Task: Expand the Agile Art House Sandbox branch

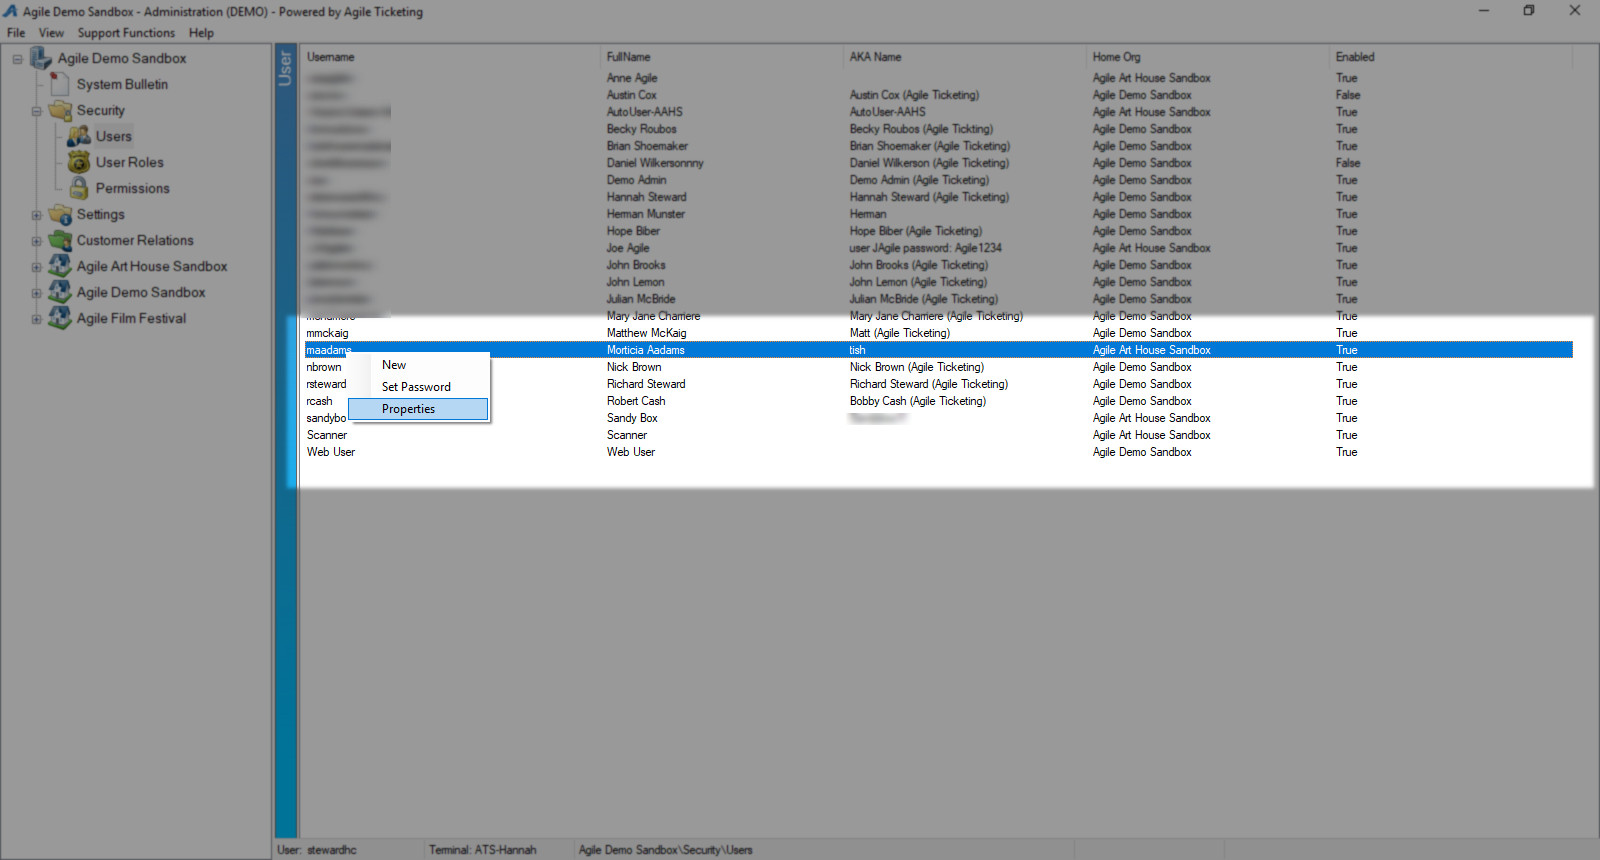Action: point(36,267)
